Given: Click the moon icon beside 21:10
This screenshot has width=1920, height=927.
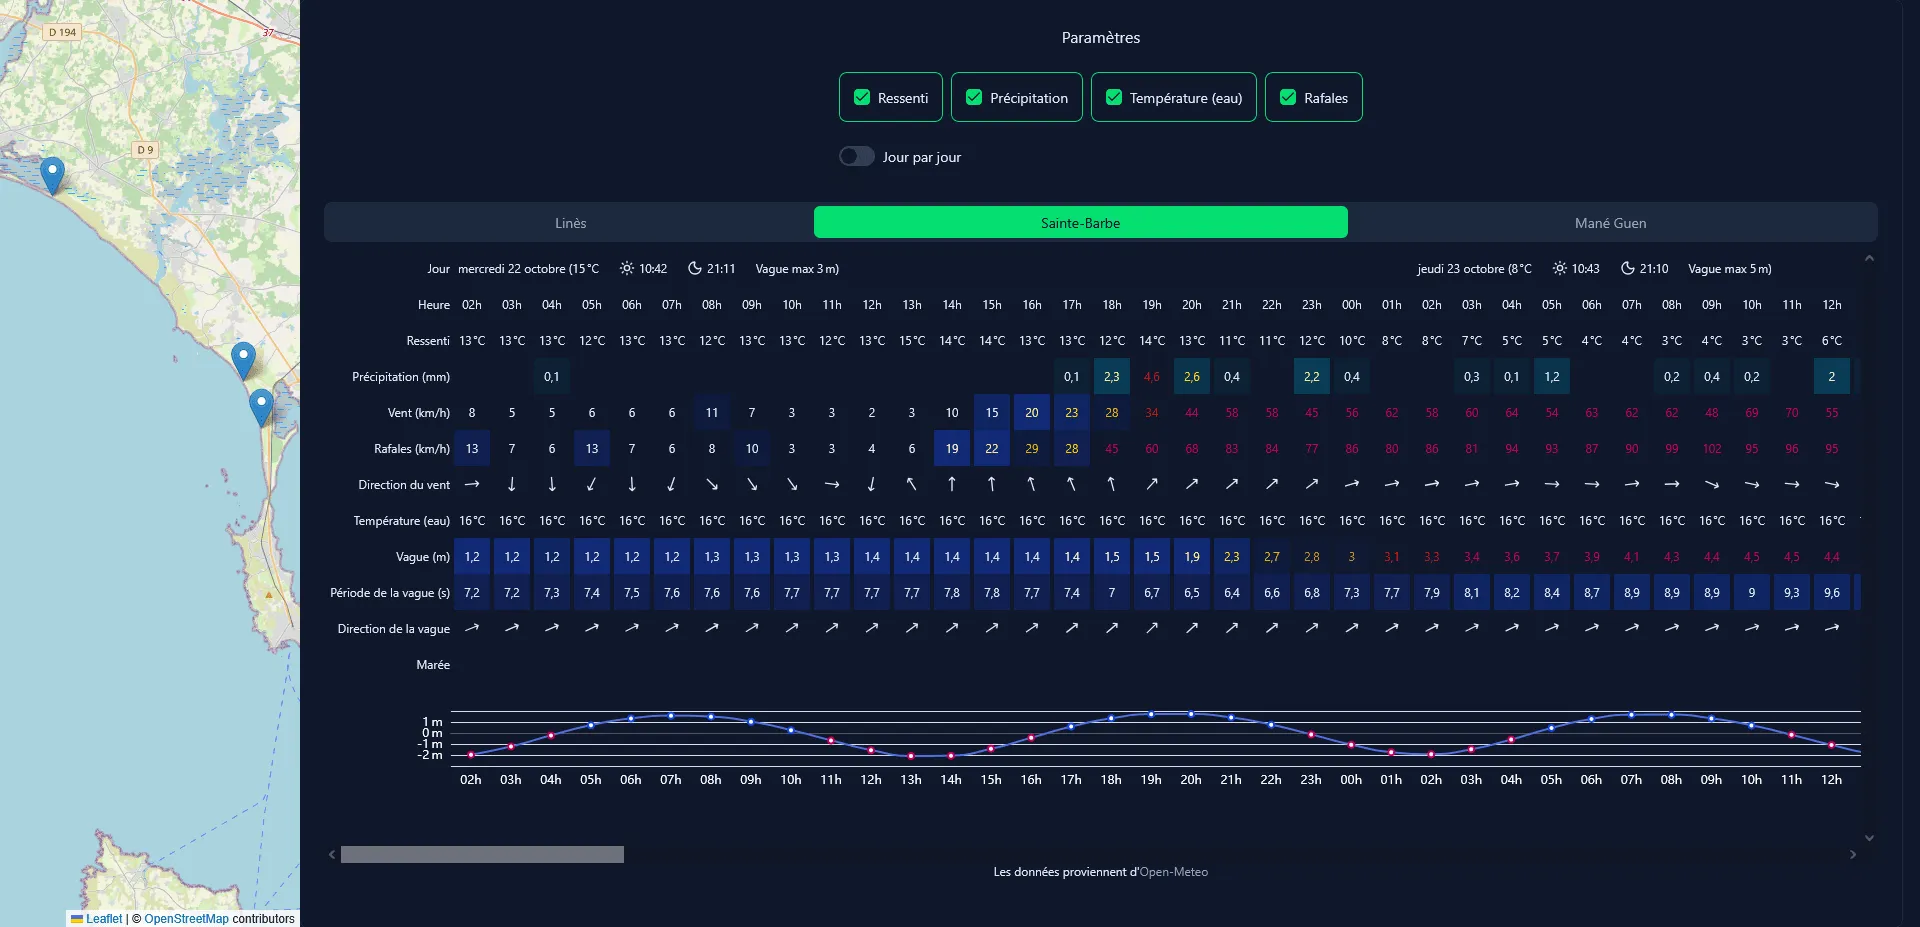Looking at the screenshot, I should [1627, 269].
